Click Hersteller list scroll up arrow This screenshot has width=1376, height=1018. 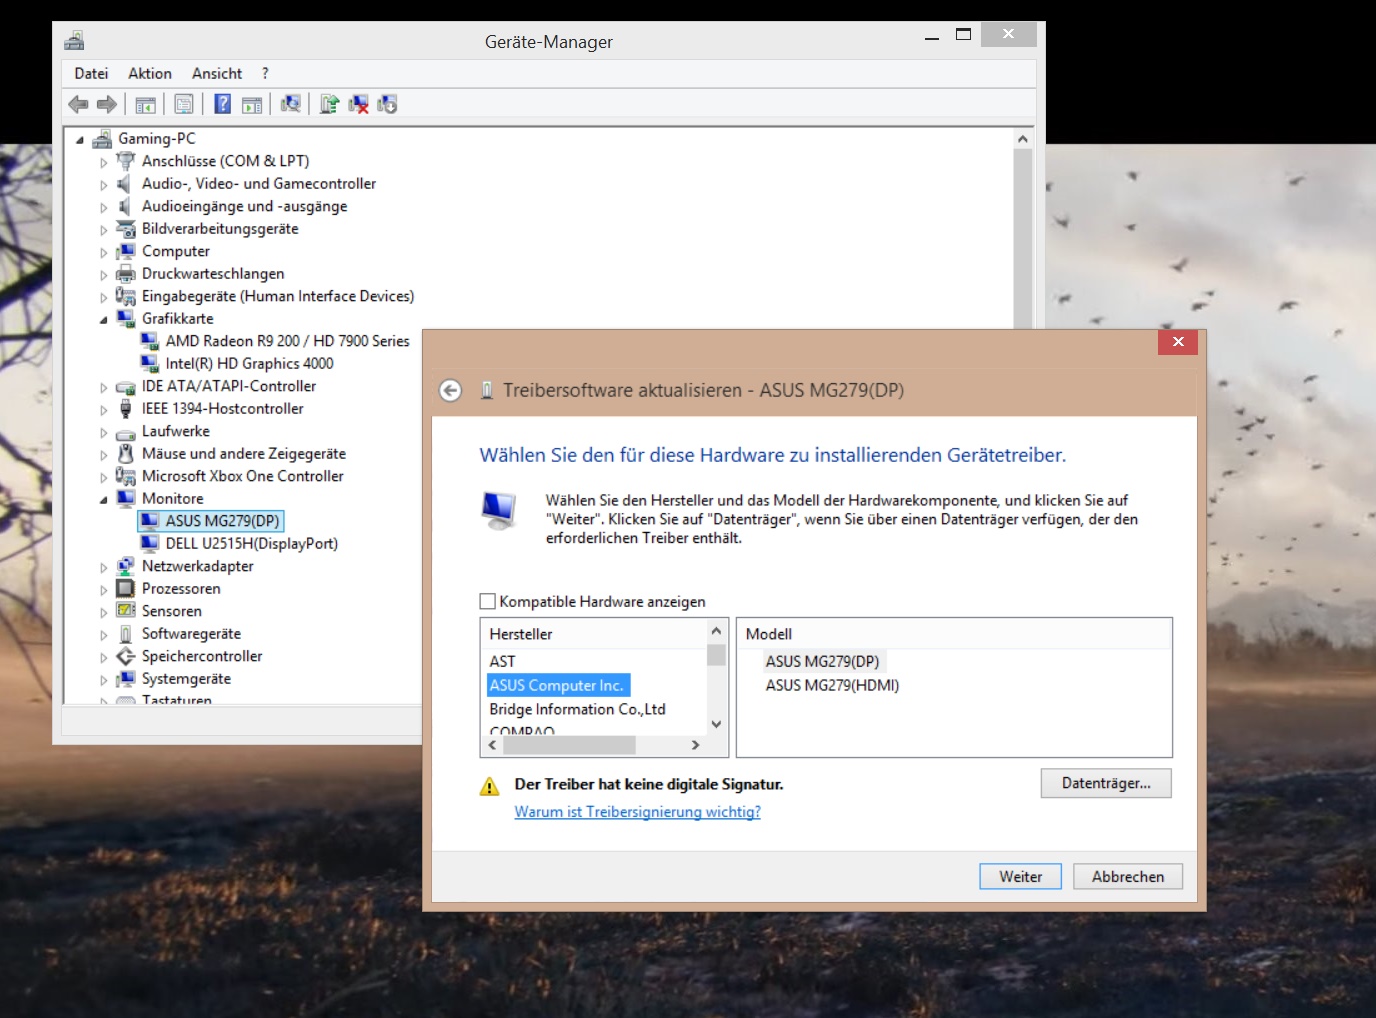click(716, 630)
